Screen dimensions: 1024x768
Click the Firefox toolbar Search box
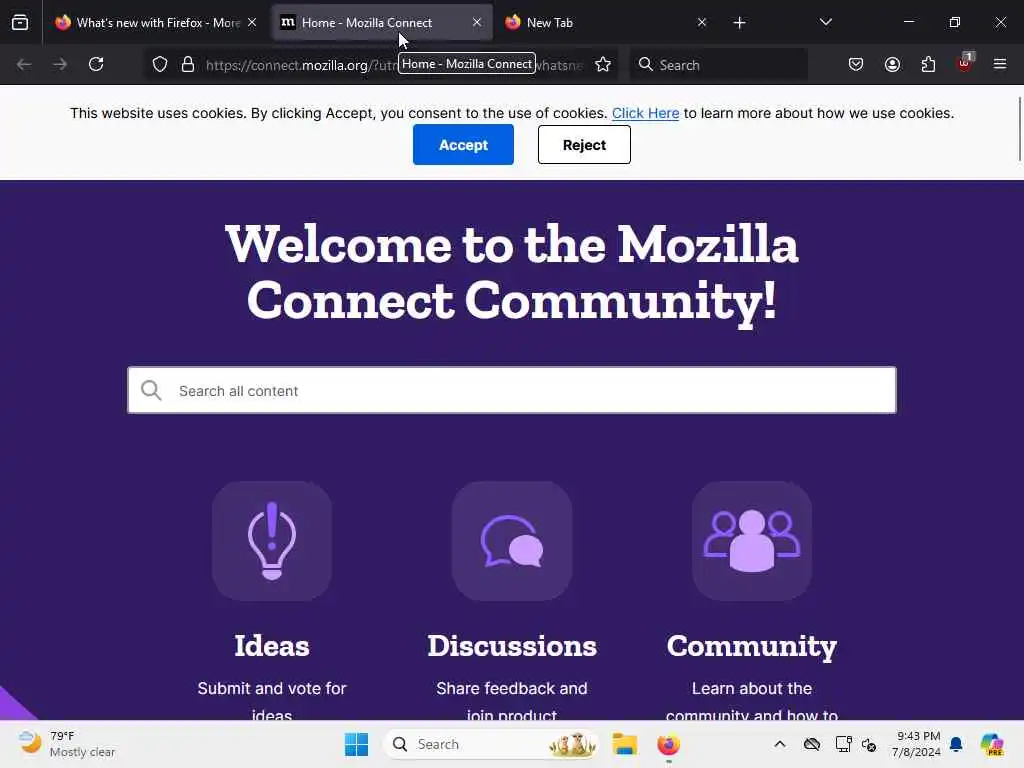[x=718, y=65]
